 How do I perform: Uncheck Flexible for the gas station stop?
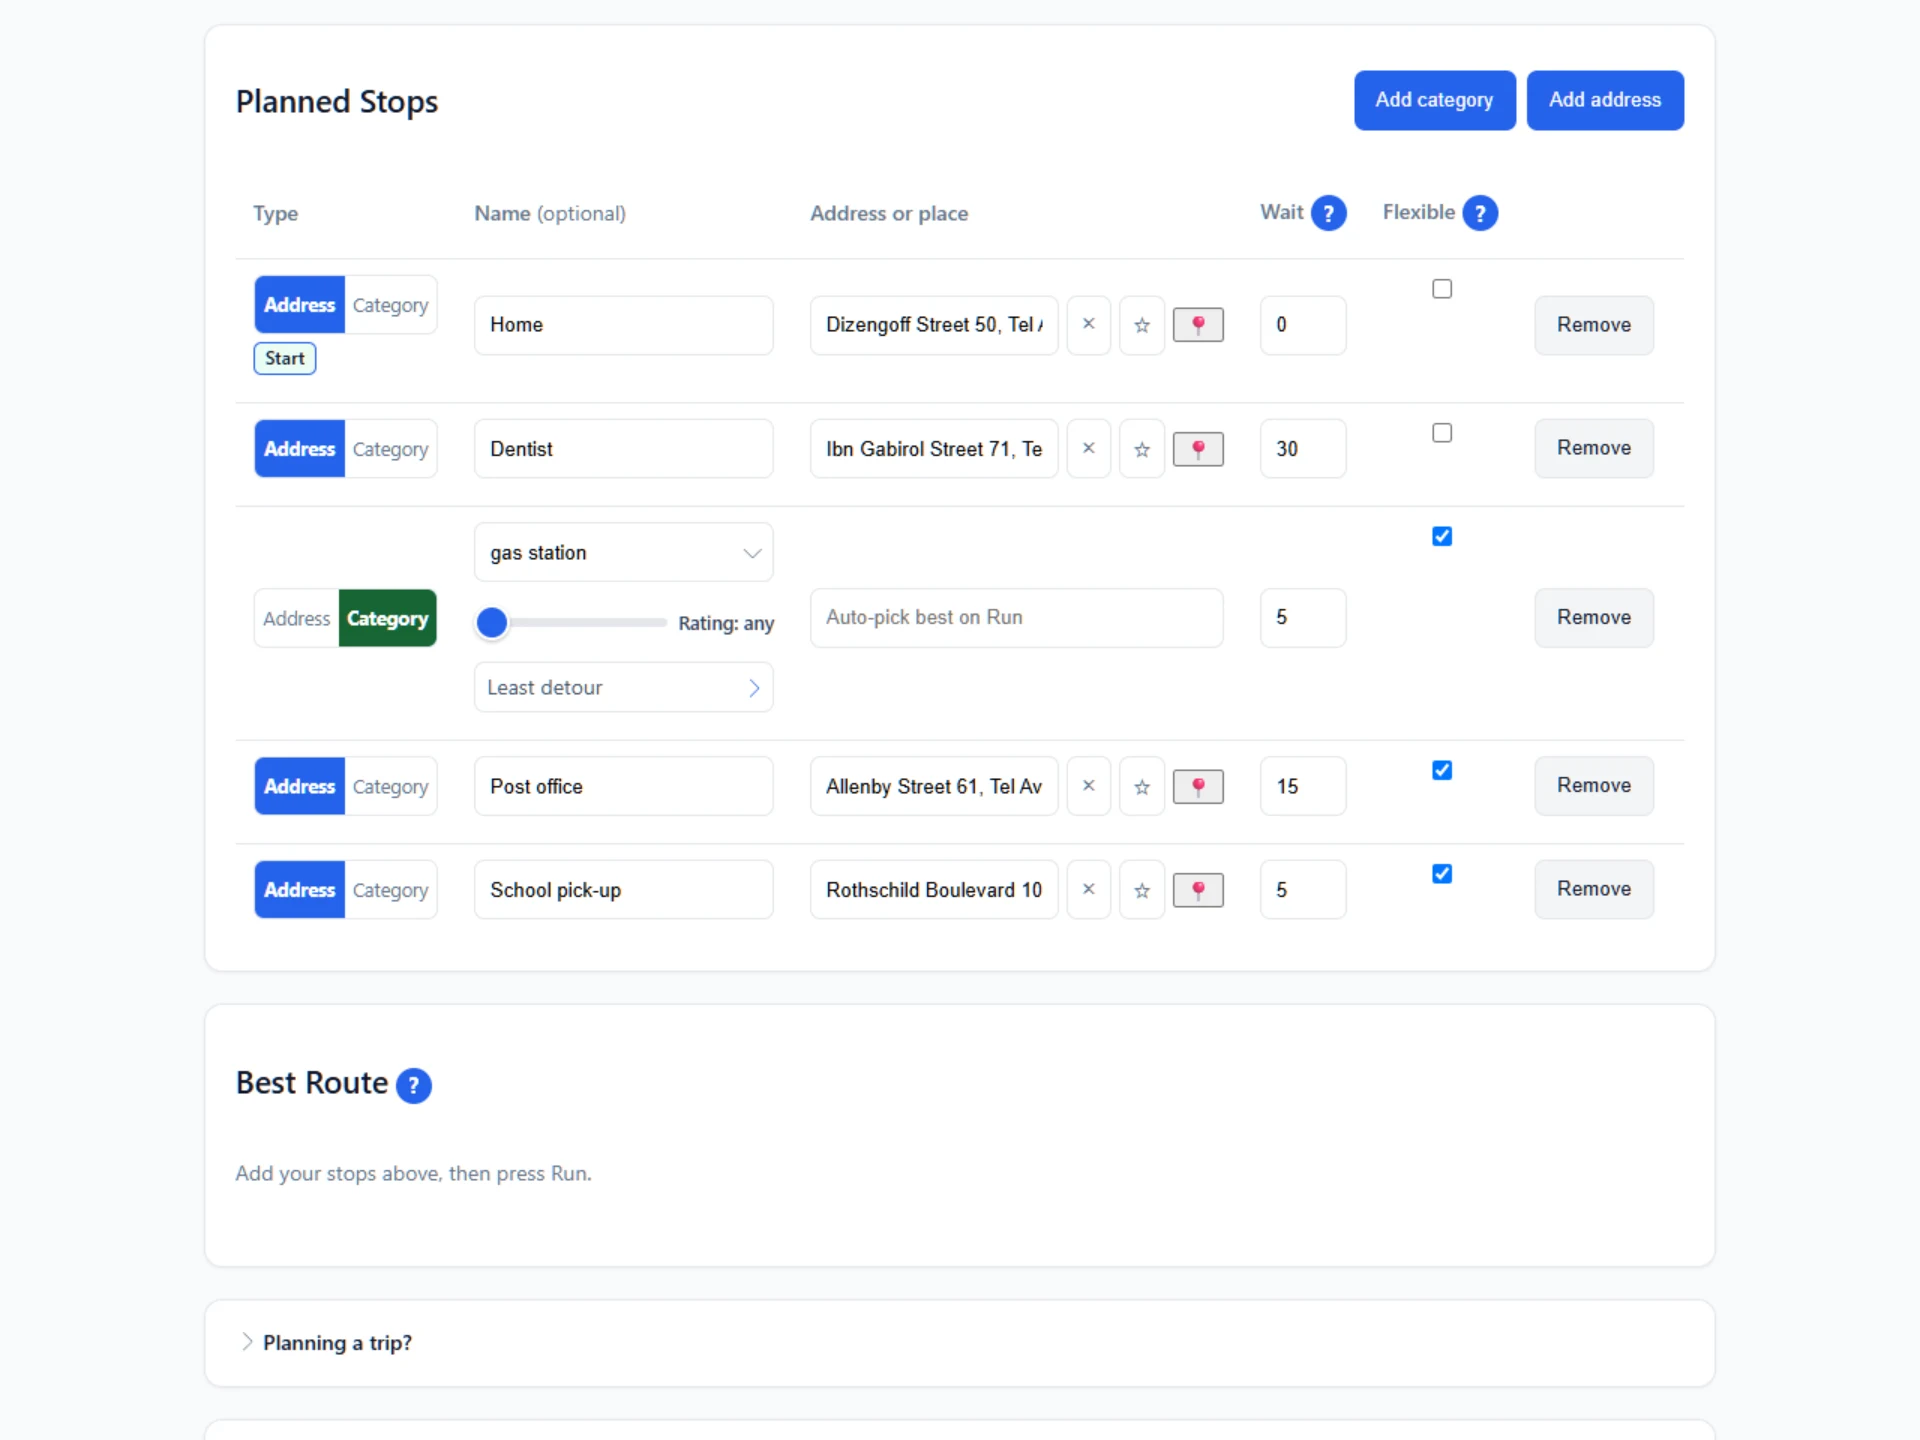[x=1442, y=537]
